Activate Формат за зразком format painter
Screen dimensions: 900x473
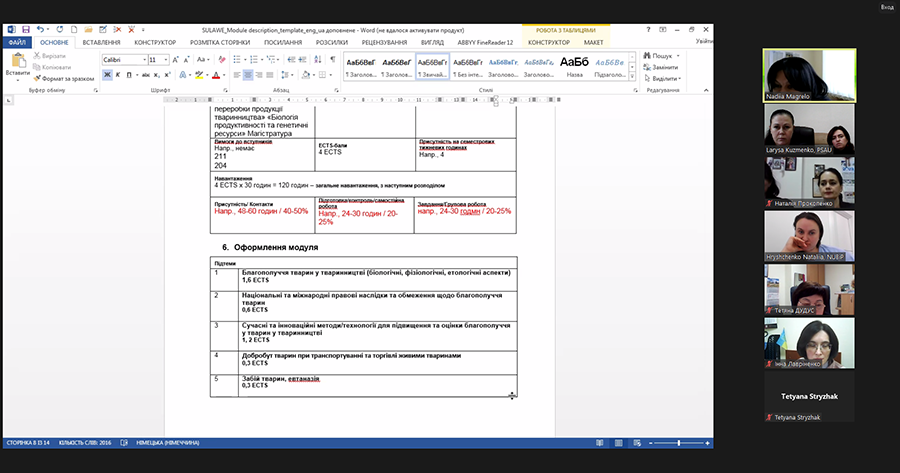click(64, 79)
